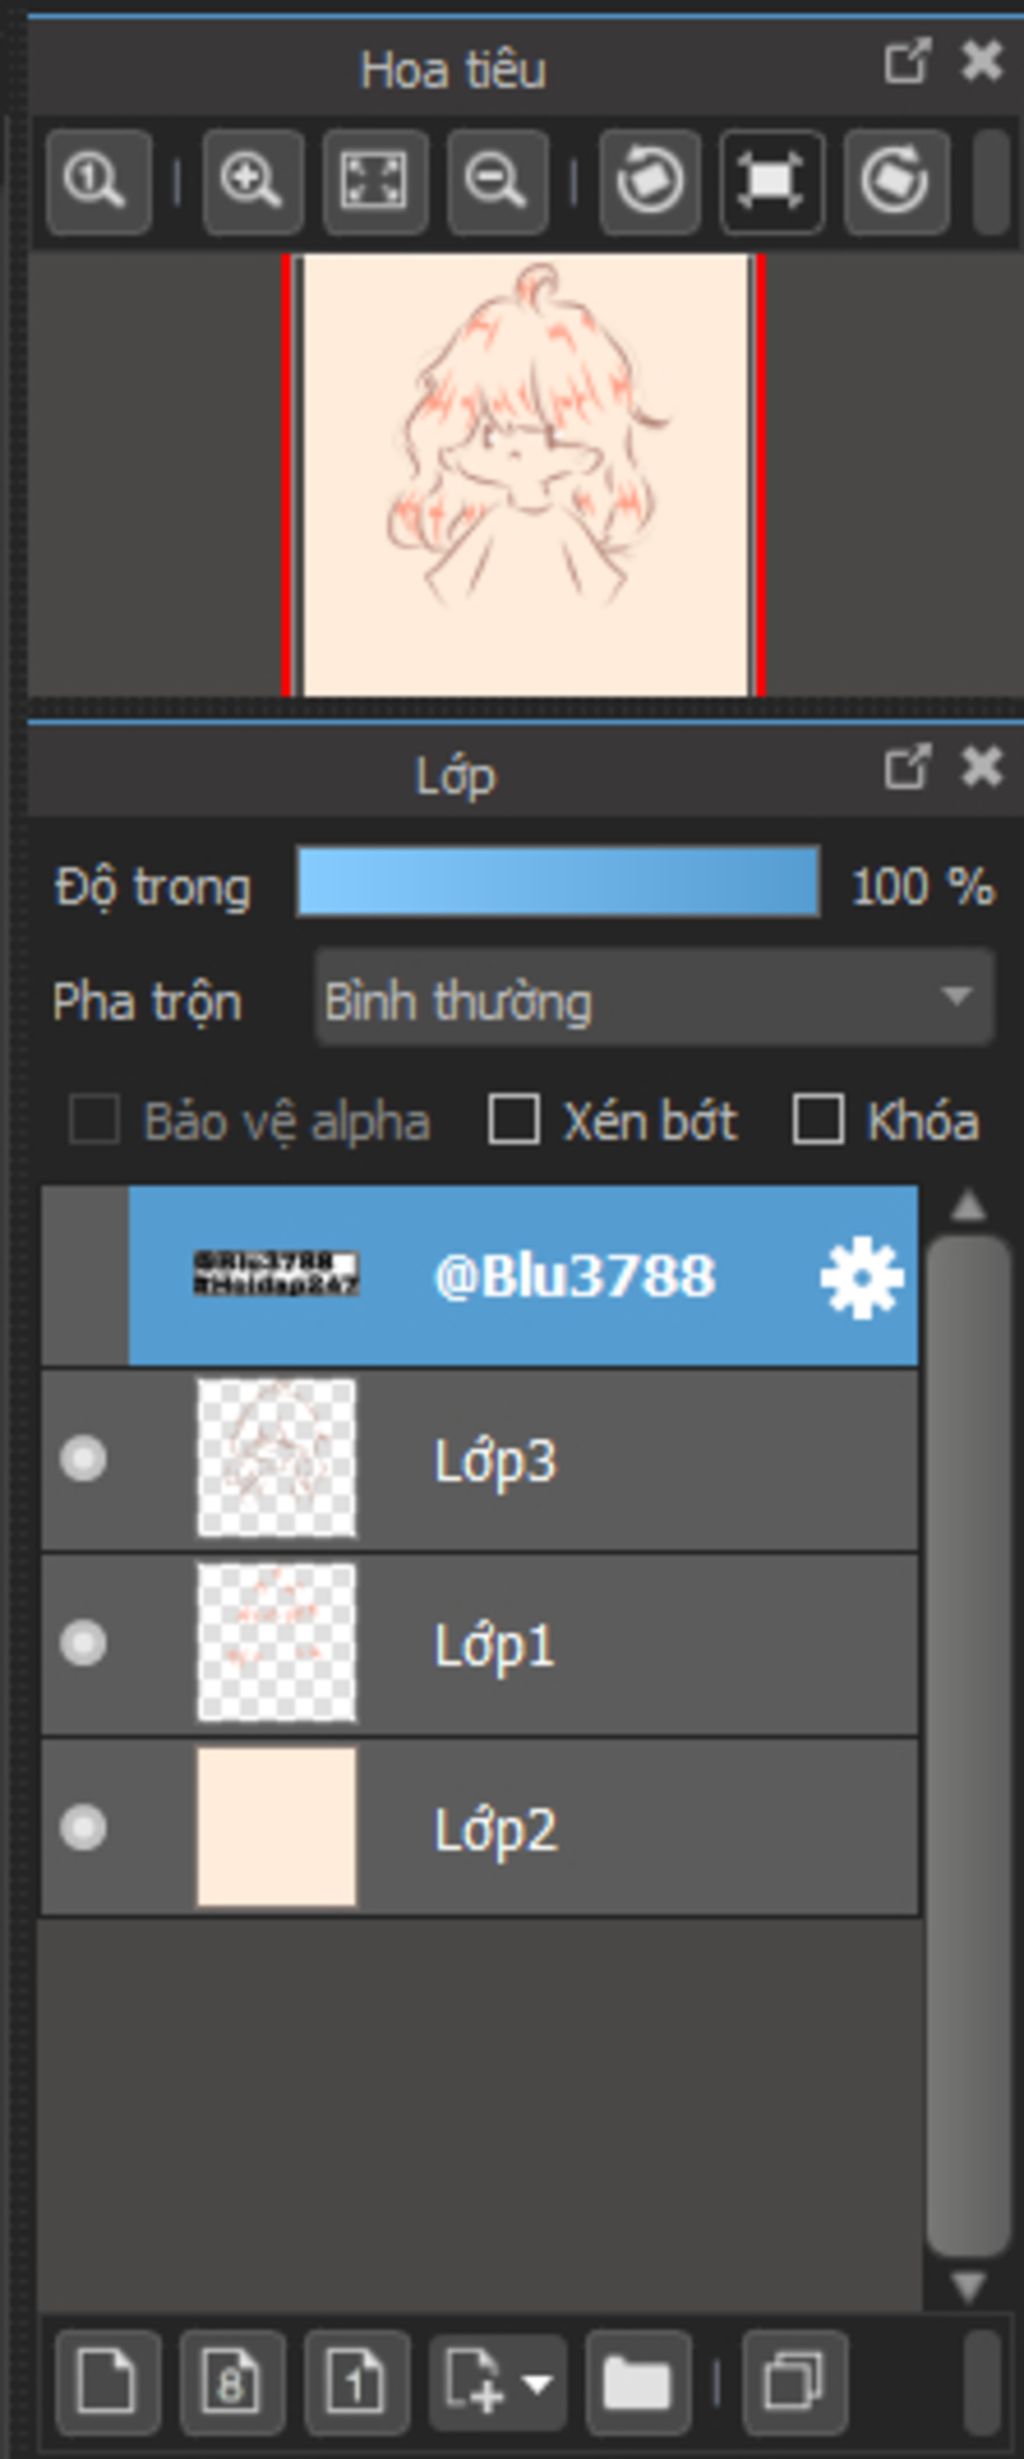Fit canvas to window in navigator
Viewport: 1024px width, 2459px height.
click(x=375, y=182)
